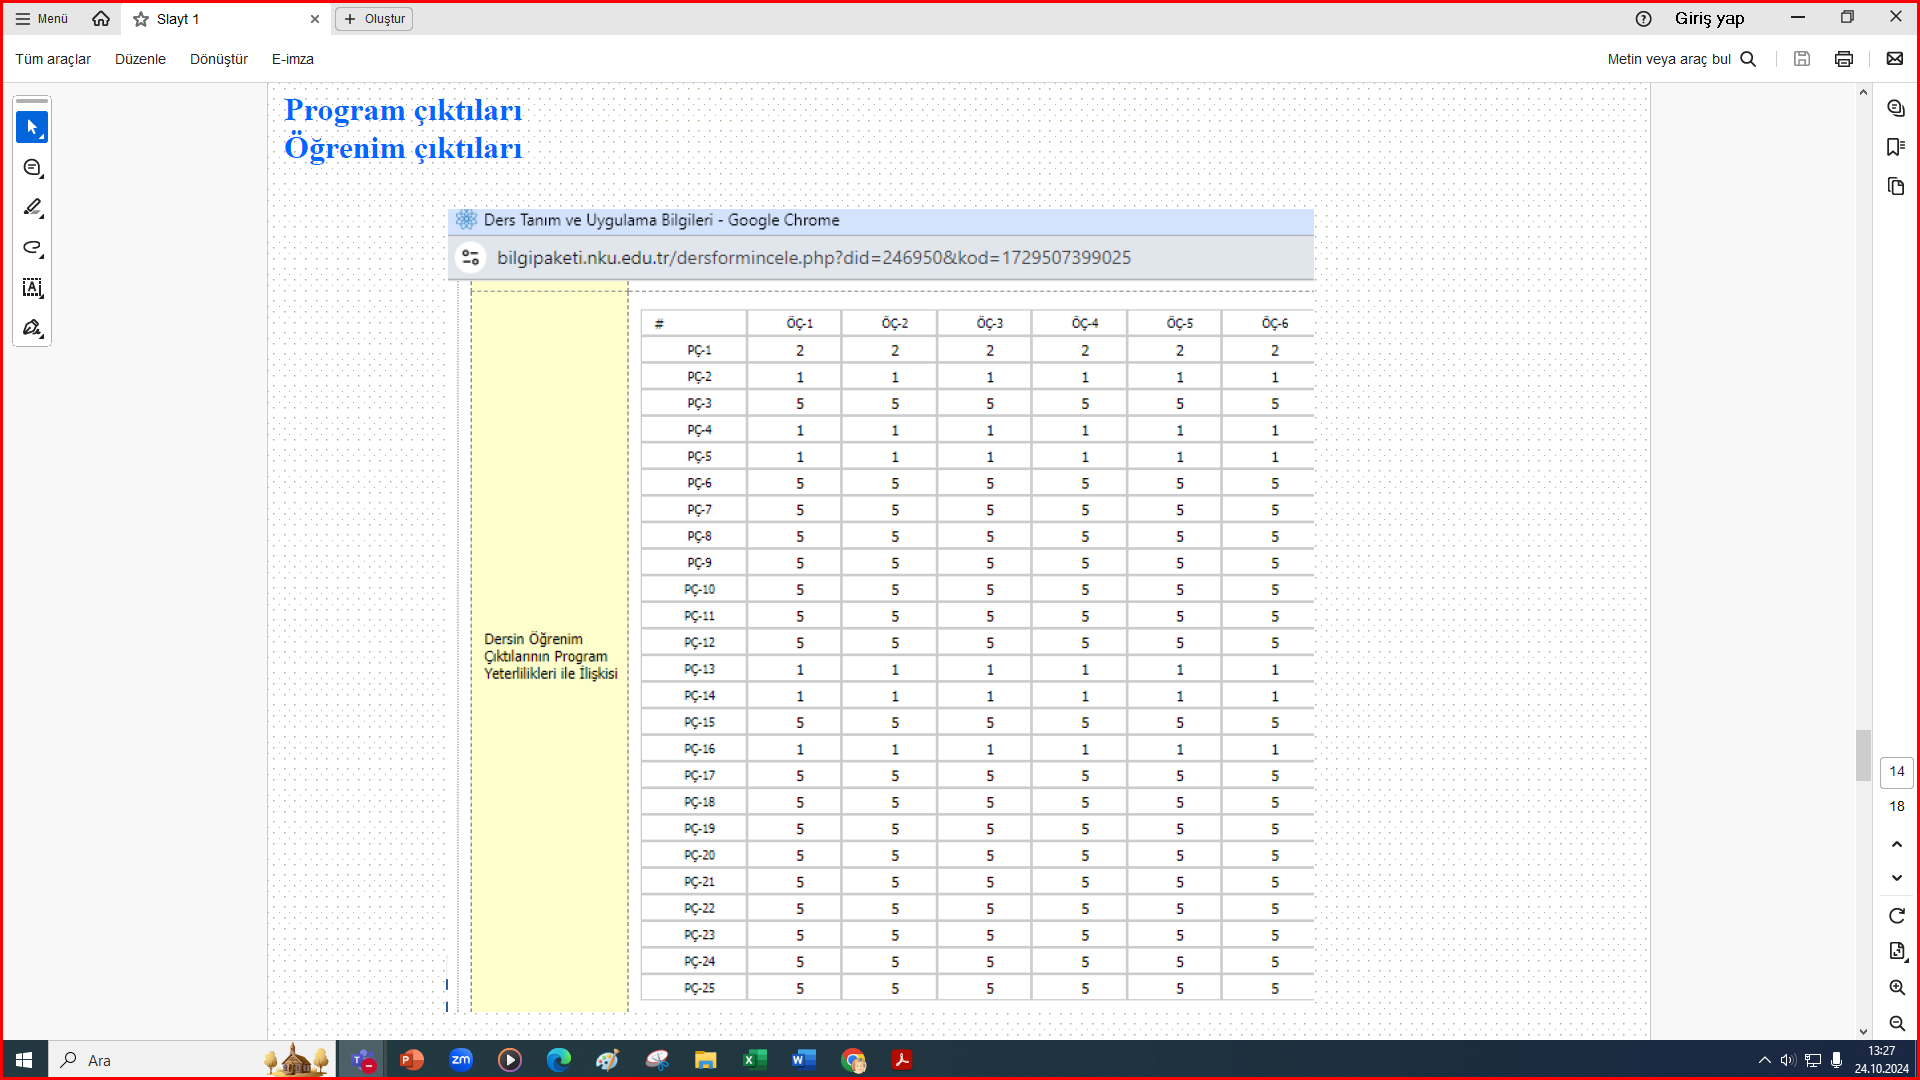Click the PÇ-1 row label
Screen dimensions: 1920x1080
699,350
